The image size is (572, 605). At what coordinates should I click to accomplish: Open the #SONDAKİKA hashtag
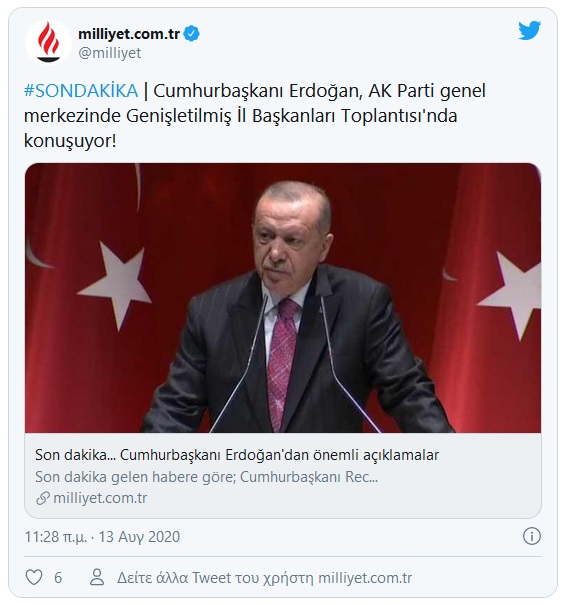click(81, 91)
